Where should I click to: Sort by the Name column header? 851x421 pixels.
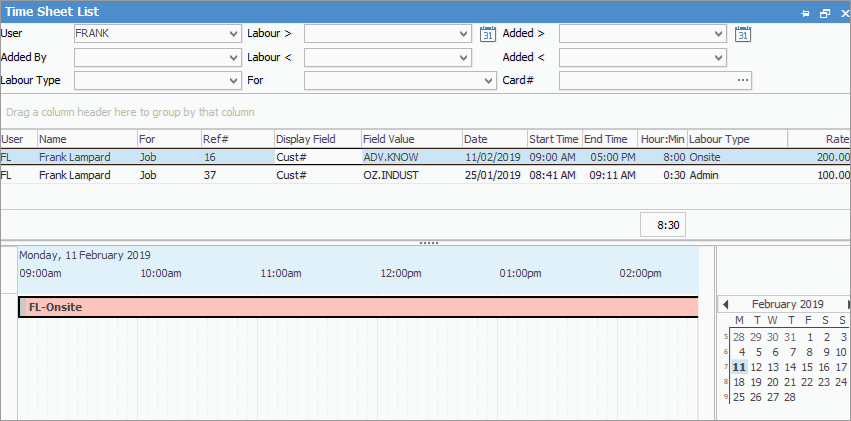87,139
